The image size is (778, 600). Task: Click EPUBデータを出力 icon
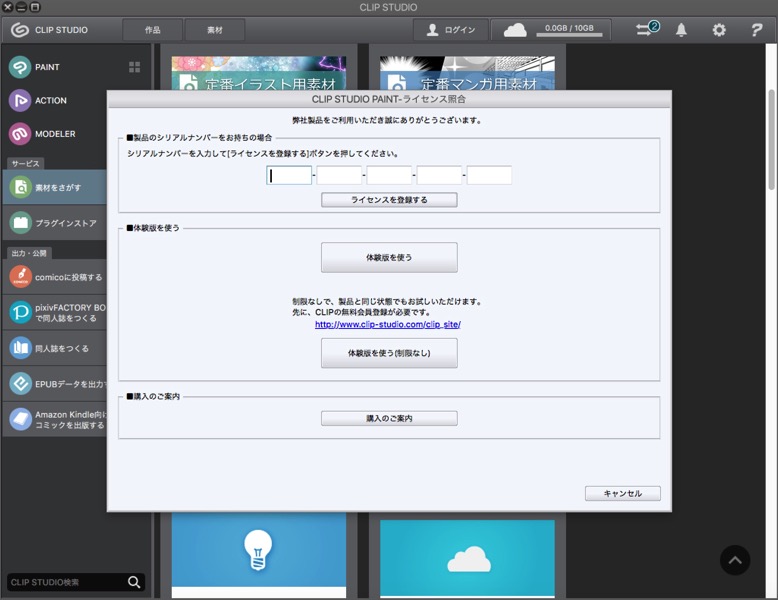click(20, 384)
